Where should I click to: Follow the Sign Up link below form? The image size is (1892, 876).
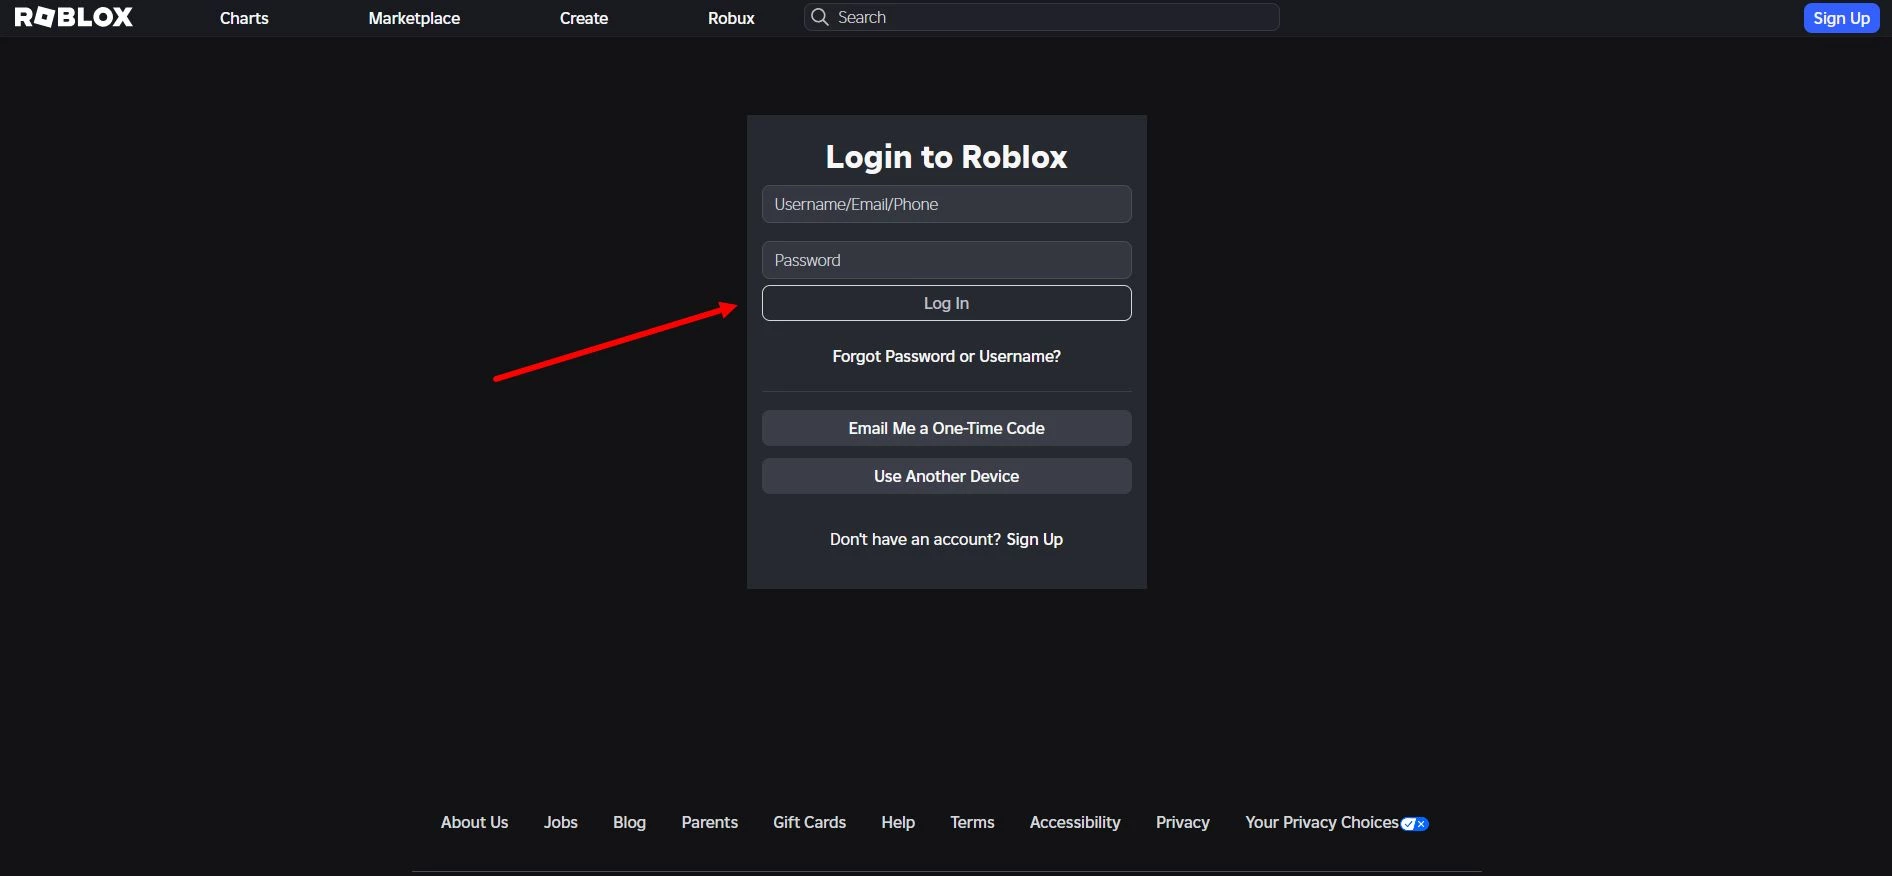[x=1034, y=539]
